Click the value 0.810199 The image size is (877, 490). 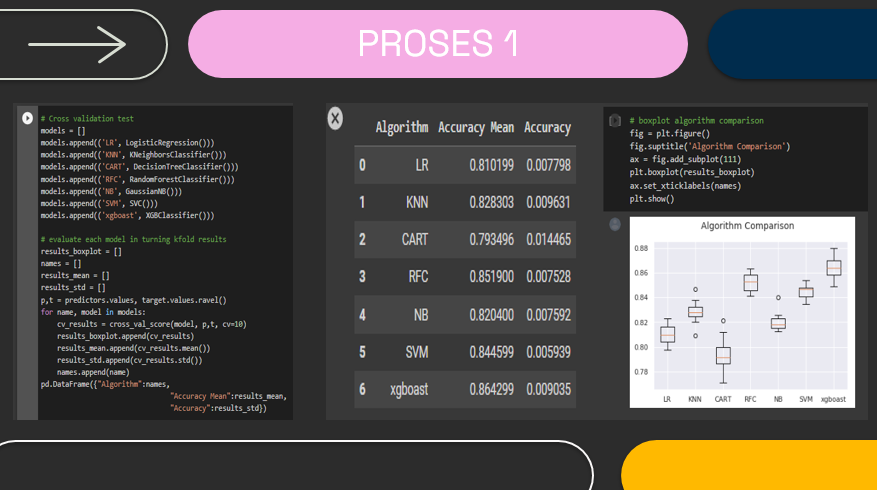[492, 165]
